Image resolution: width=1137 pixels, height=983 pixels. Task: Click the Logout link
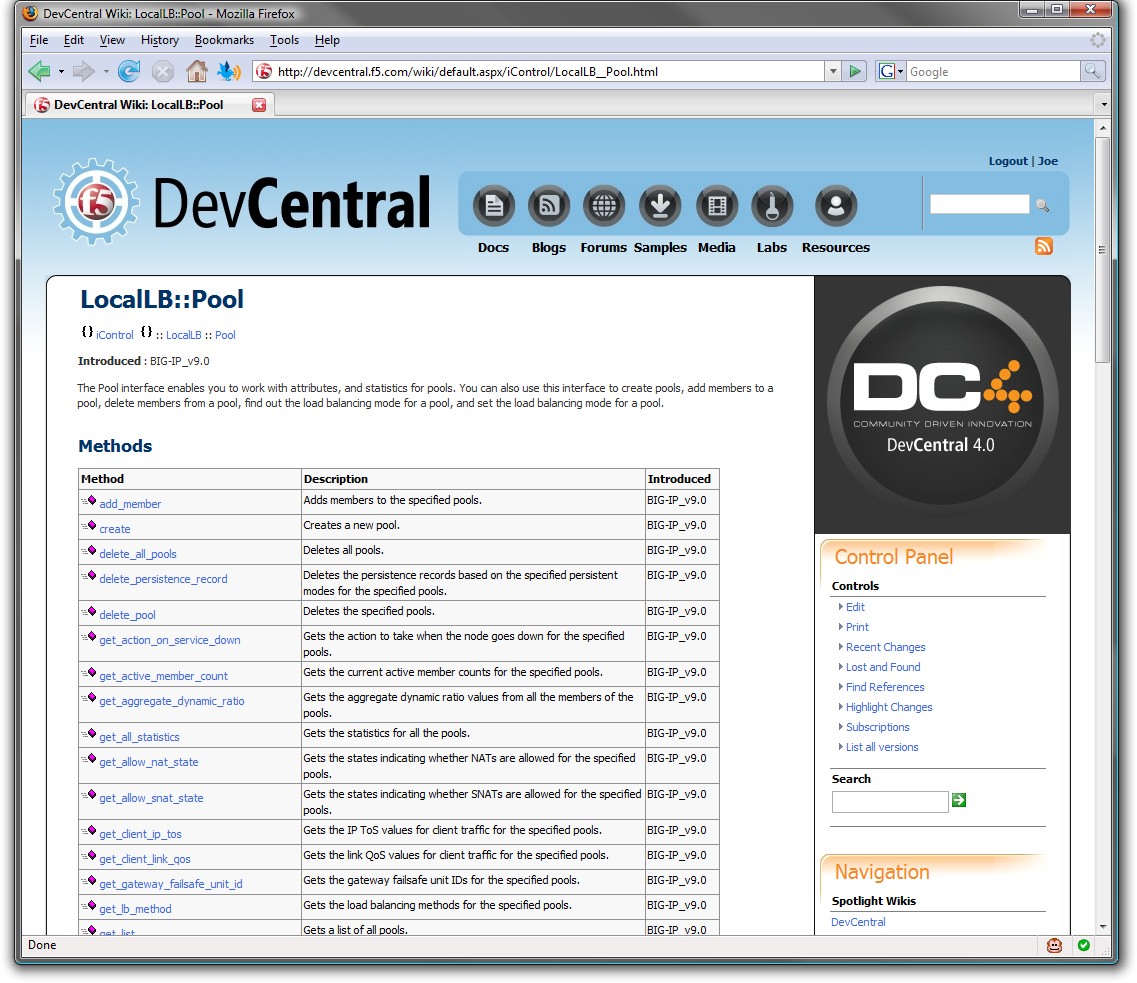coord(1008,161)
